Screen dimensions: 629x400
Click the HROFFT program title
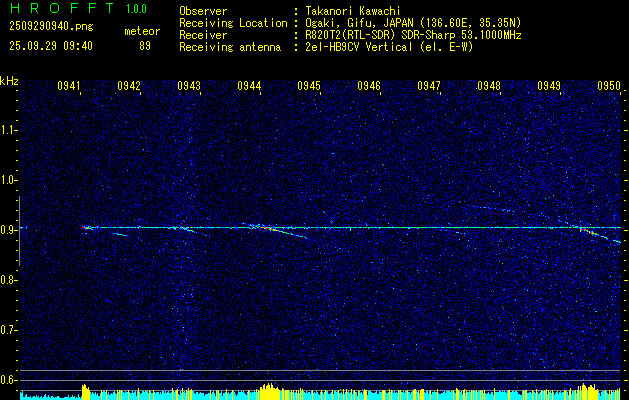tap(63, 8)
